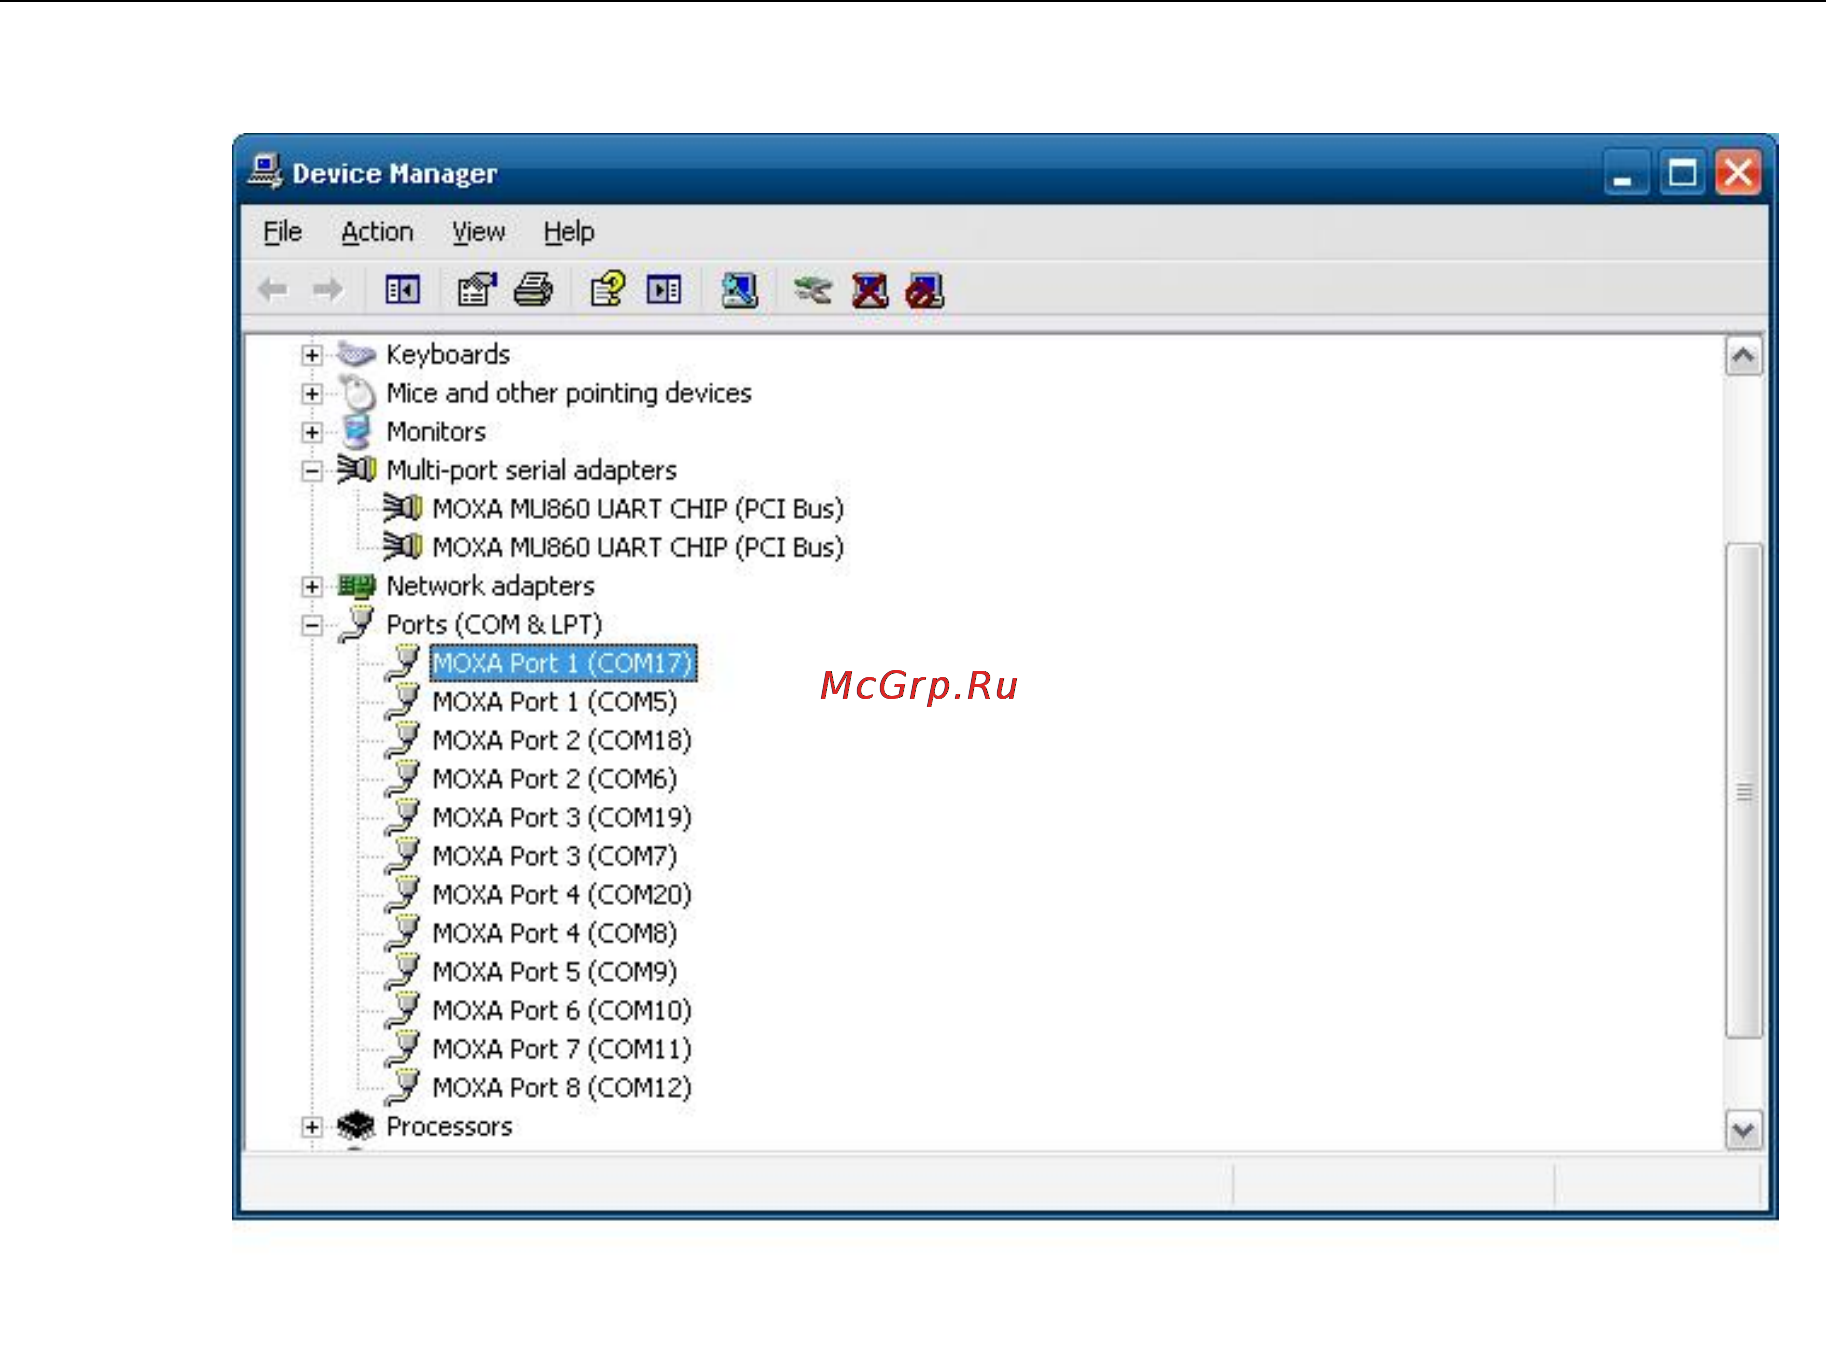This screenshot has width=1826, height=1368.
Task: Click the Device Manager title bar icon
Action: [x=265, y=172]
